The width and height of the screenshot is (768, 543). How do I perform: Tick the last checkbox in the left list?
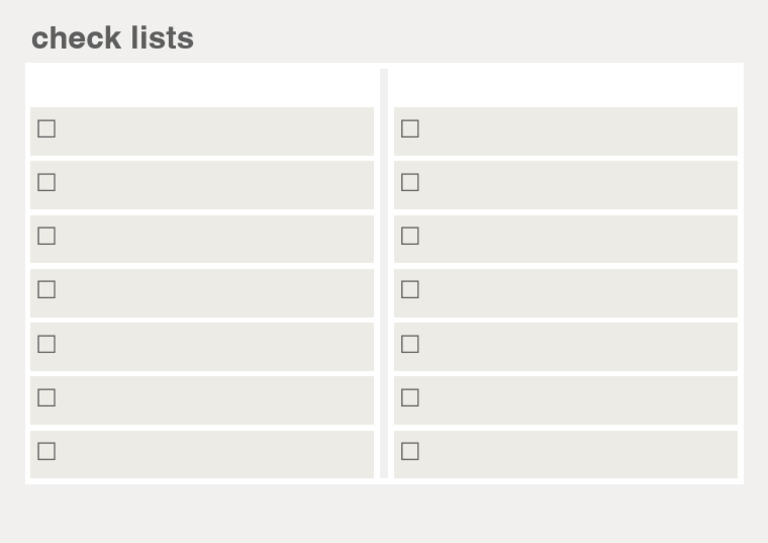tap(46, 451)
